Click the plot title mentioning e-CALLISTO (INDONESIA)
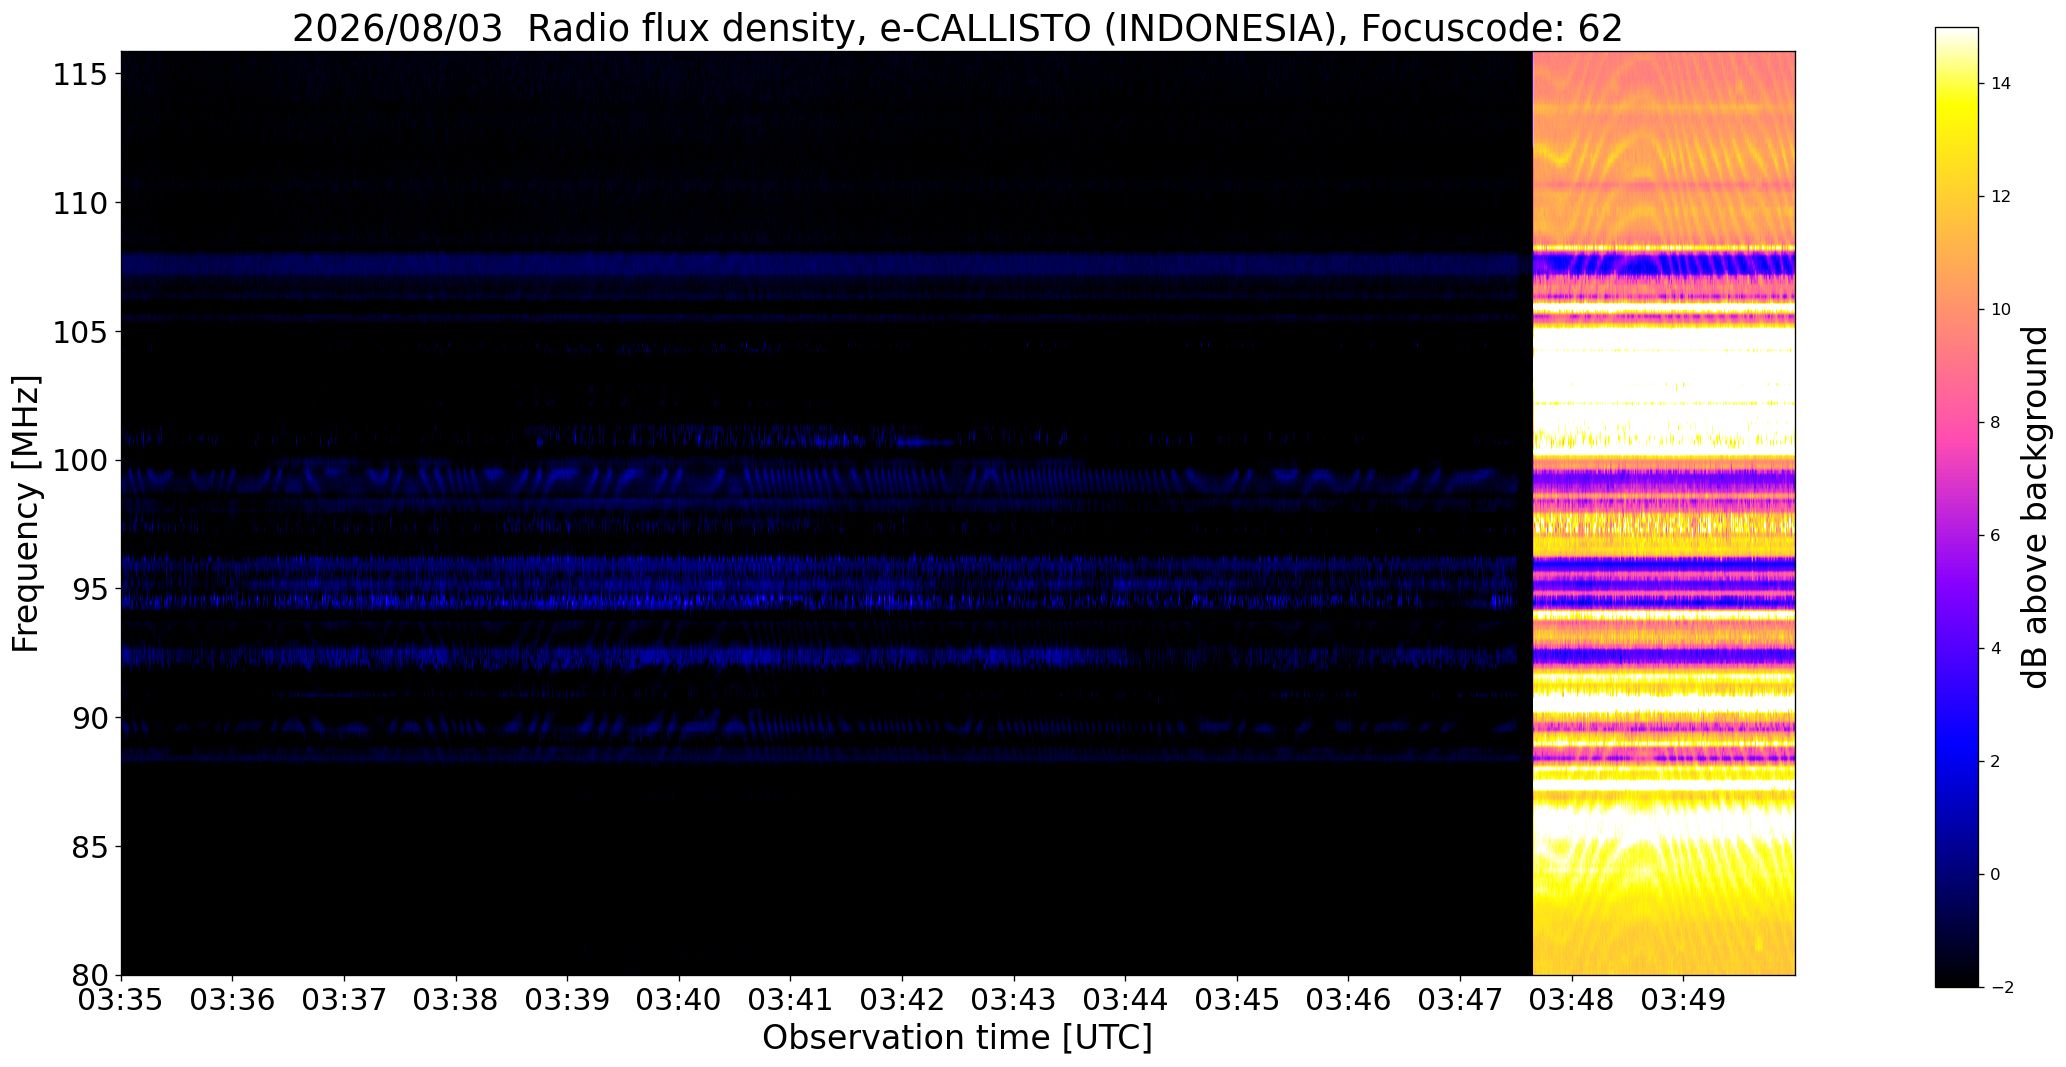The width and height of the screenshot is (2066, 1067). [957, 29]
